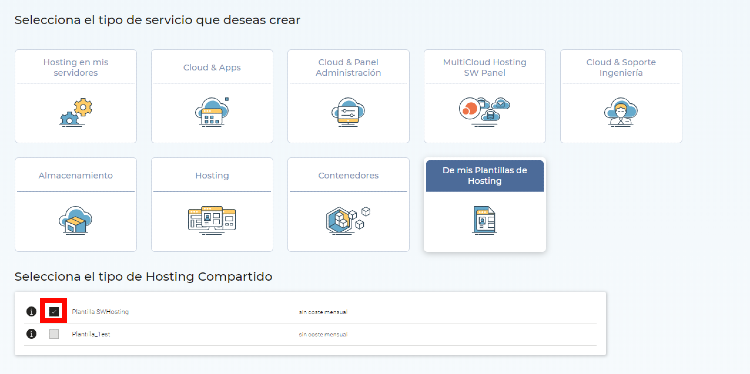
Task: Pick the Cloud & Panel Administración icon
Action: pos(348,111)
